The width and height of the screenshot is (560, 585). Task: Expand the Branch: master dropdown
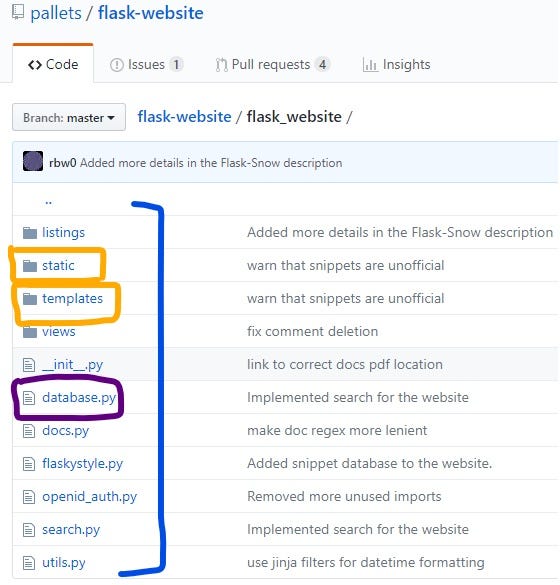[x=69, y=117]
